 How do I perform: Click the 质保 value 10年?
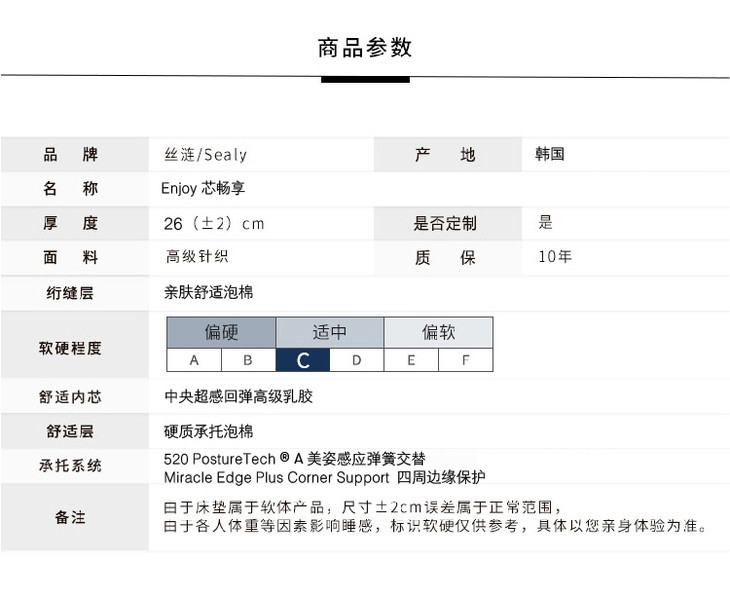[555, 257]
